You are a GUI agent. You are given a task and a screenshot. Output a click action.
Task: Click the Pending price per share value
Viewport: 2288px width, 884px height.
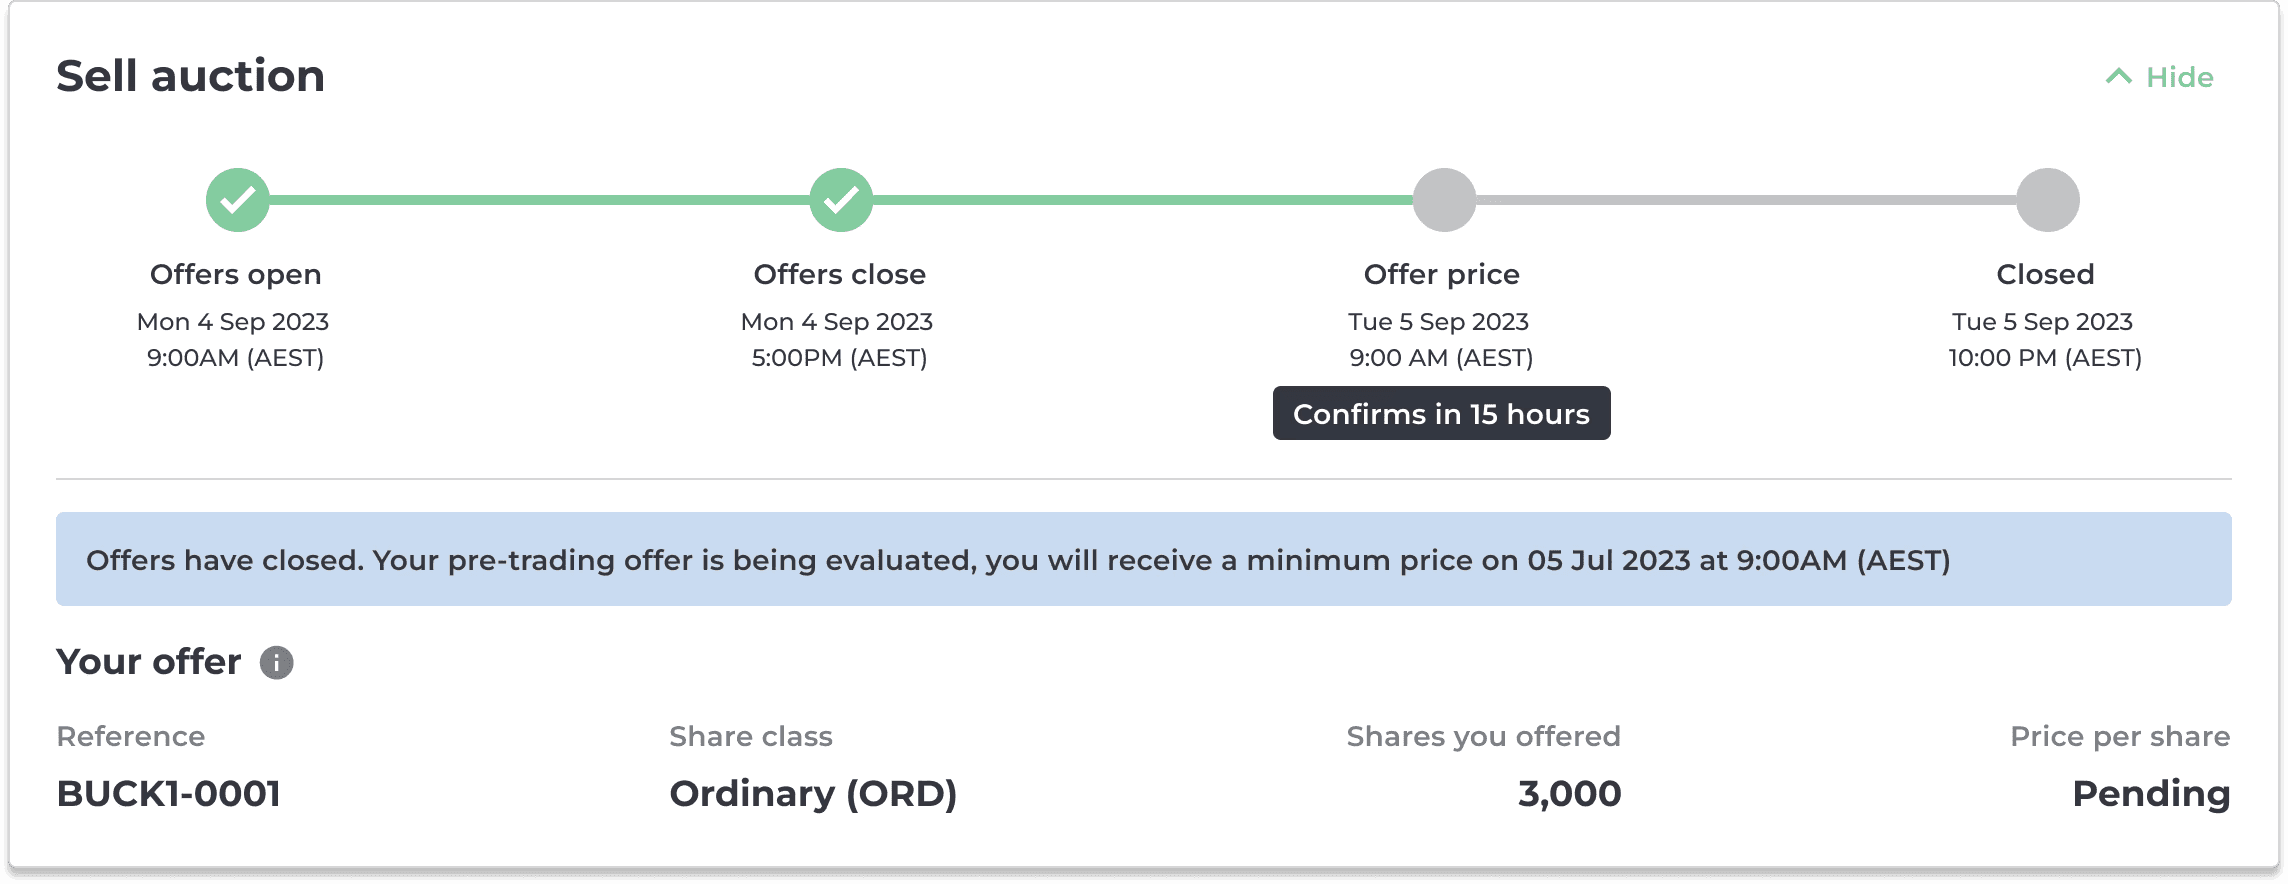[x=2151, y=794]
